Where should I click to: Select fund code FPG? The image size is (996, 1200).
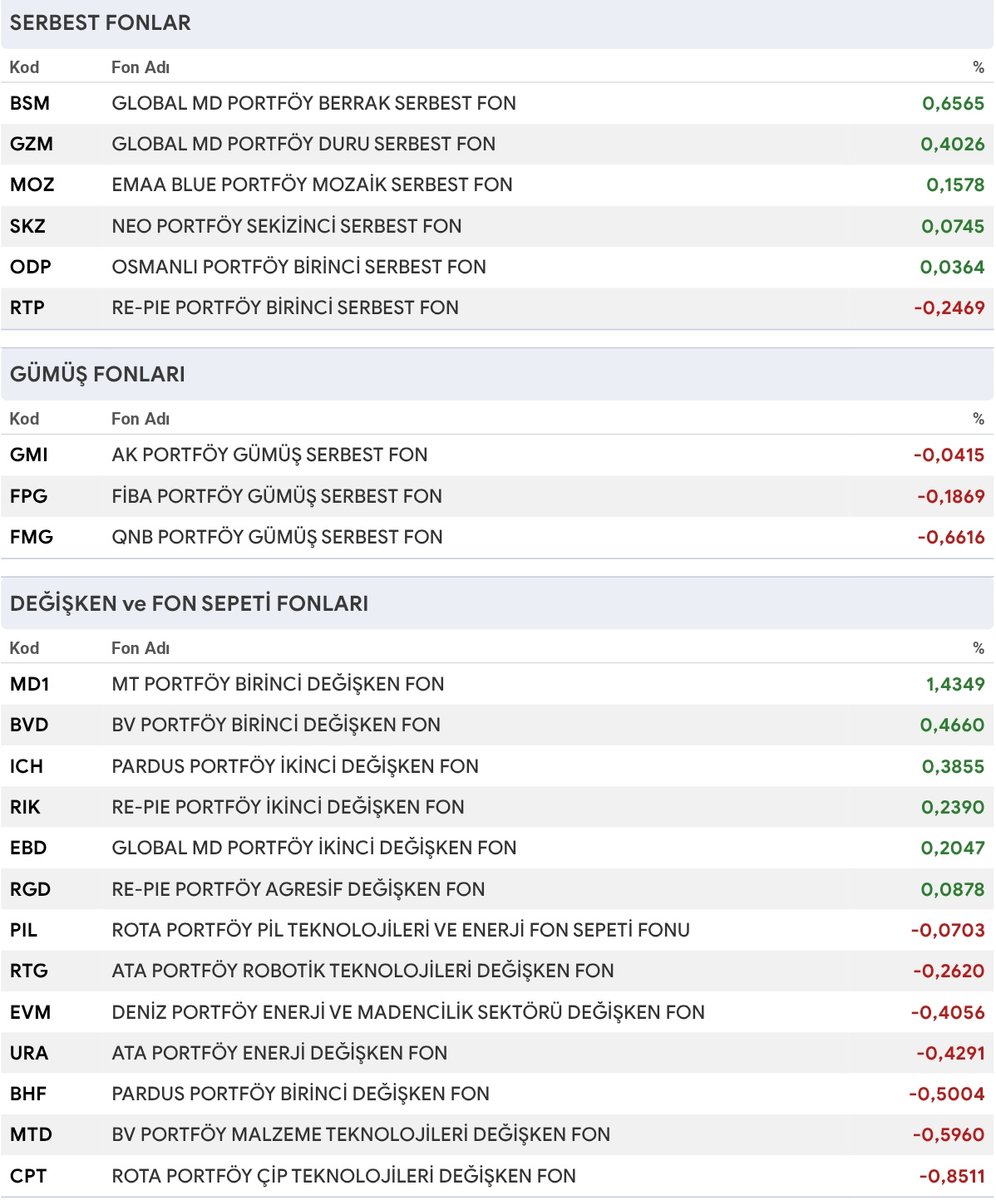tap(30, 496)
